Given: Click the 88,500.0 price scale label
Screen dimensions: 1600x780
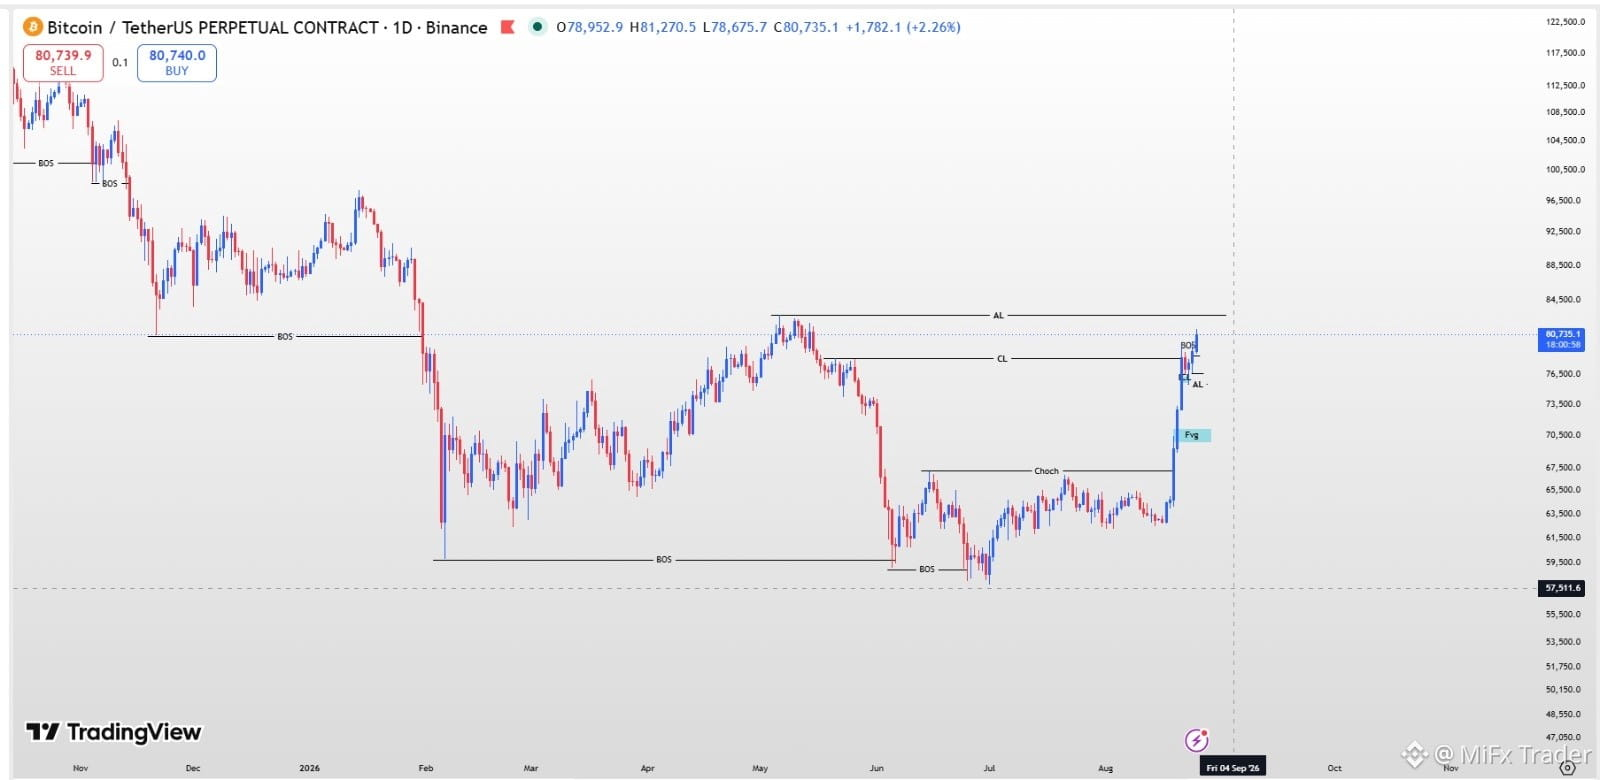Looking at the screenshot, I should click(1563, 265).
